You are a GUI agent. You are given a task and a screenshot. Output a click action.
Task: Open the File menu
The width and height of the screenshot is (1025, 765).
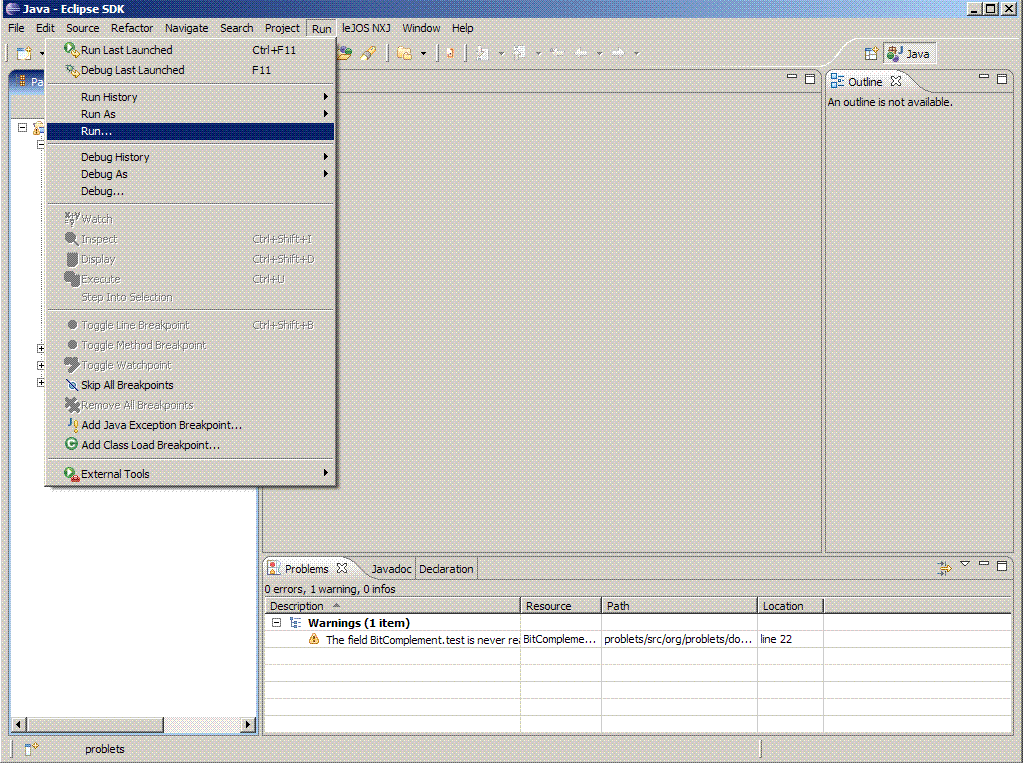pyautogui.click(x=16, y=28)
